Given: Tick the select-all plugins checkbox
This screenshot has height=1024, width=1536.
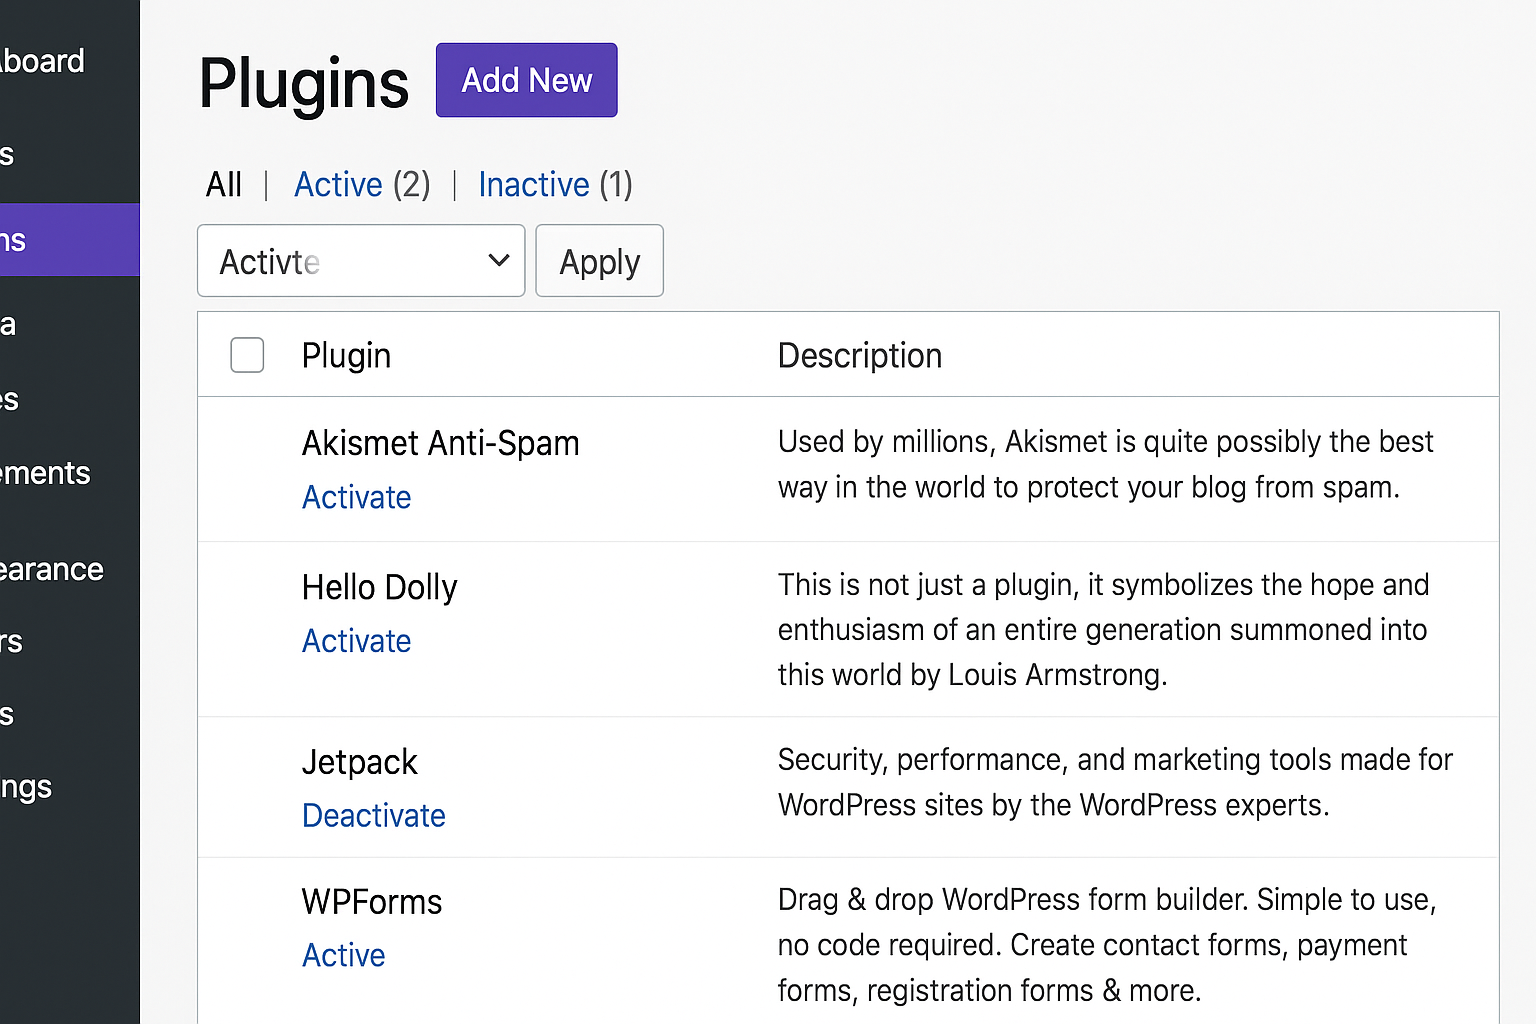Looking at the screenshot, I should (x=247, y=355).
